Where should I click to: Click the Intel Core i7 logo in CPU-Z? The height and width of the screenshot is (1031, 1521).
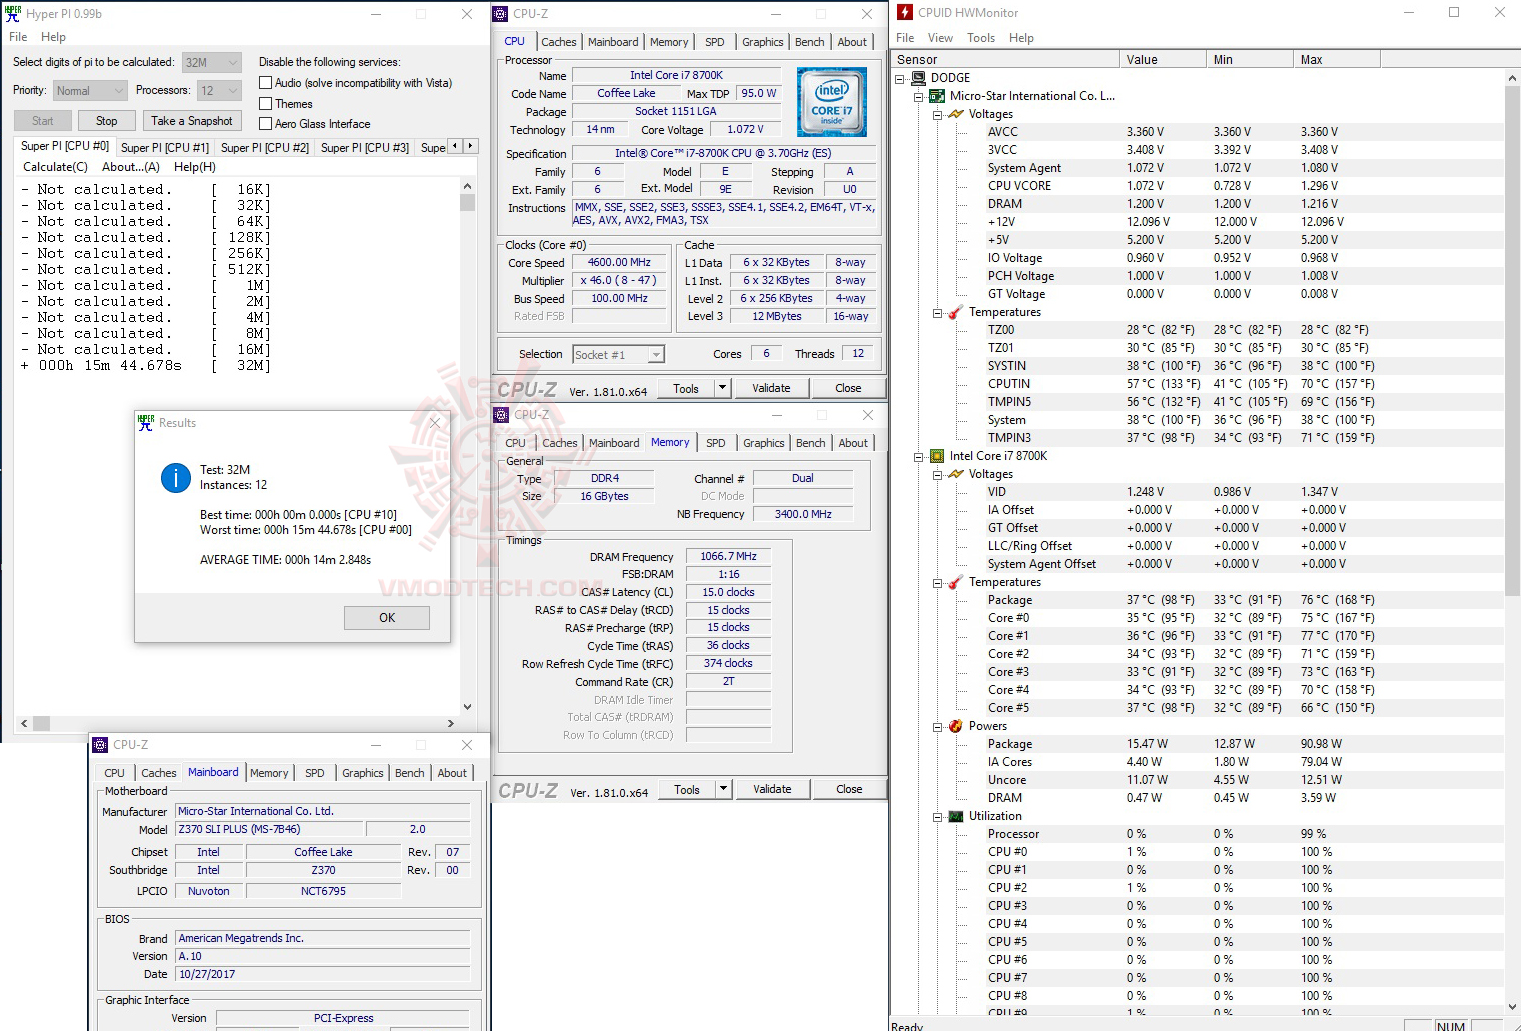click(x=832, y=102)
